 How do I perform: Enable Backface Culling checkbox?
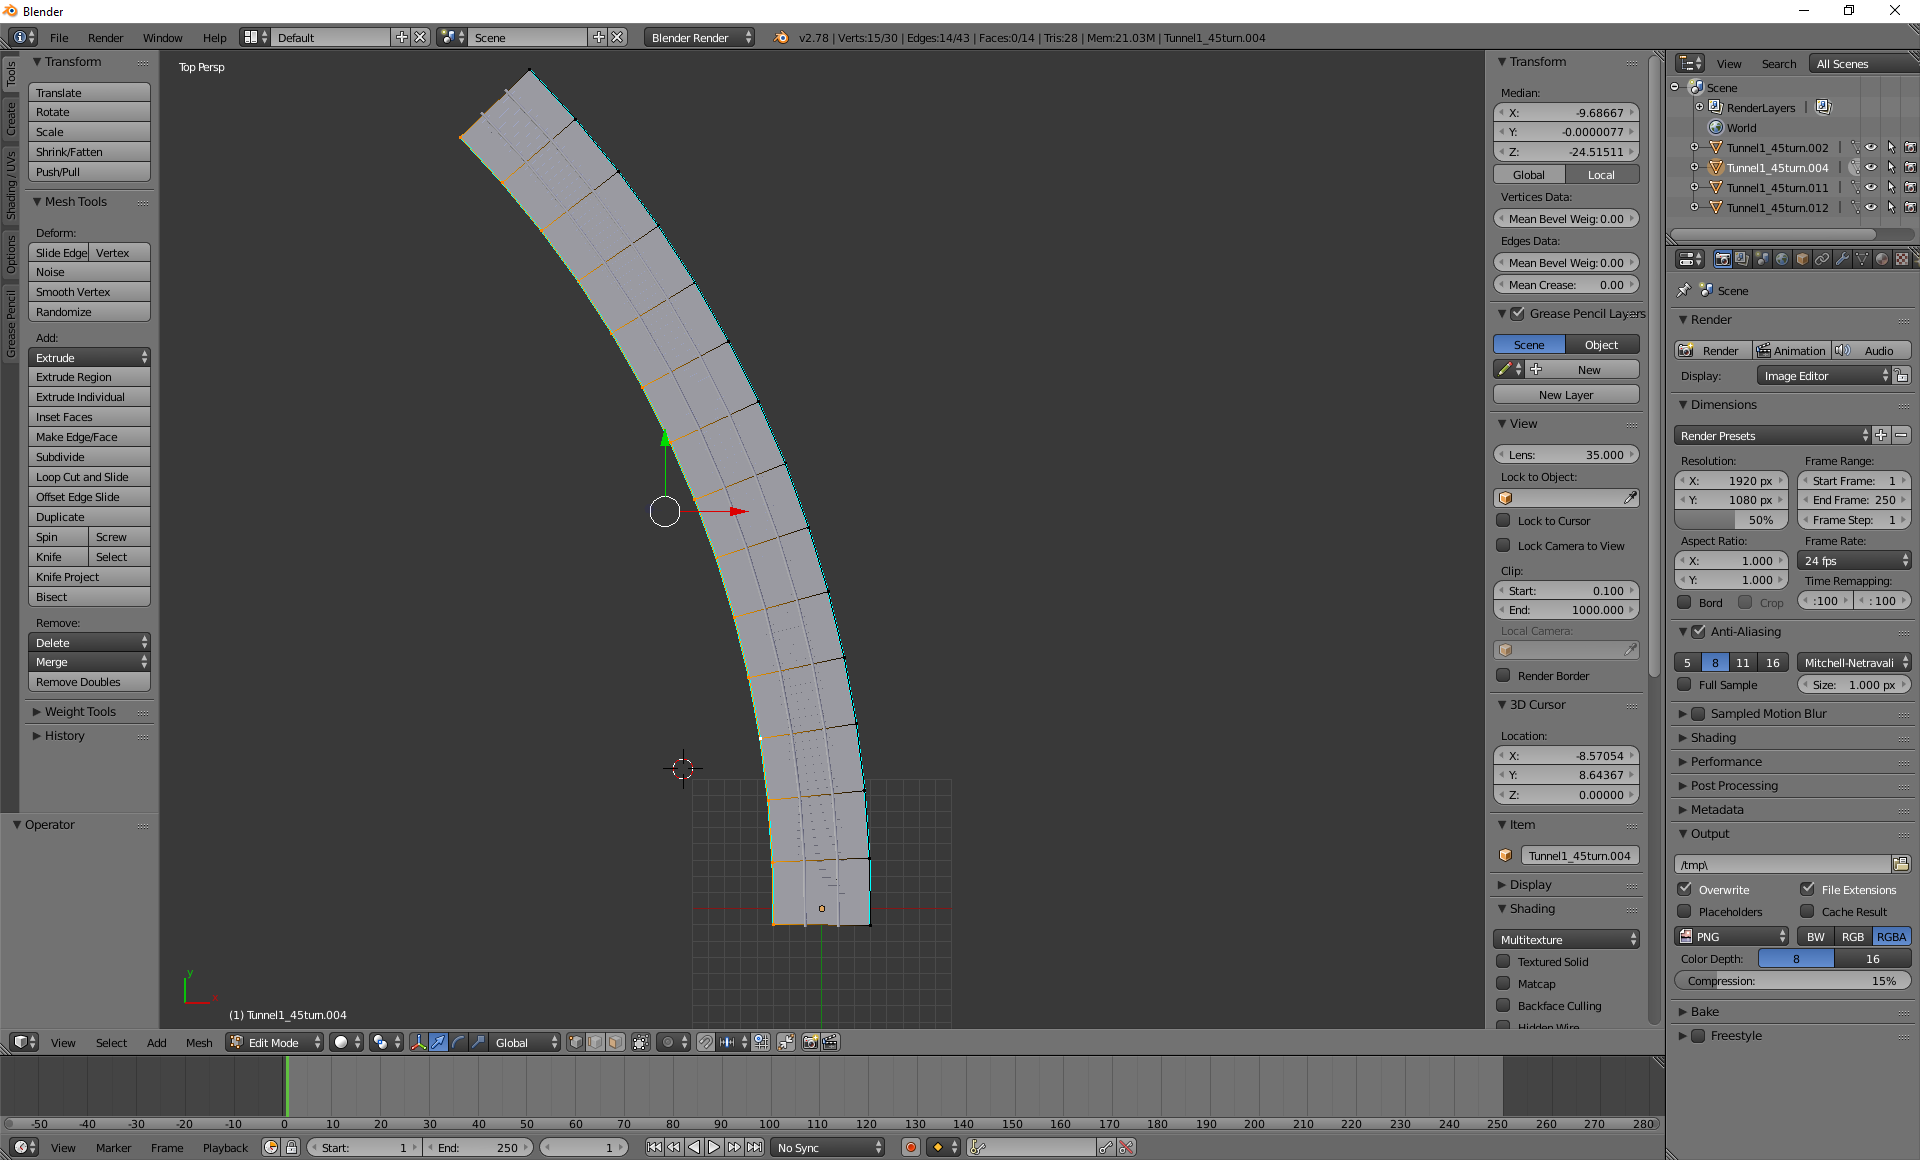[1503, 1005]
